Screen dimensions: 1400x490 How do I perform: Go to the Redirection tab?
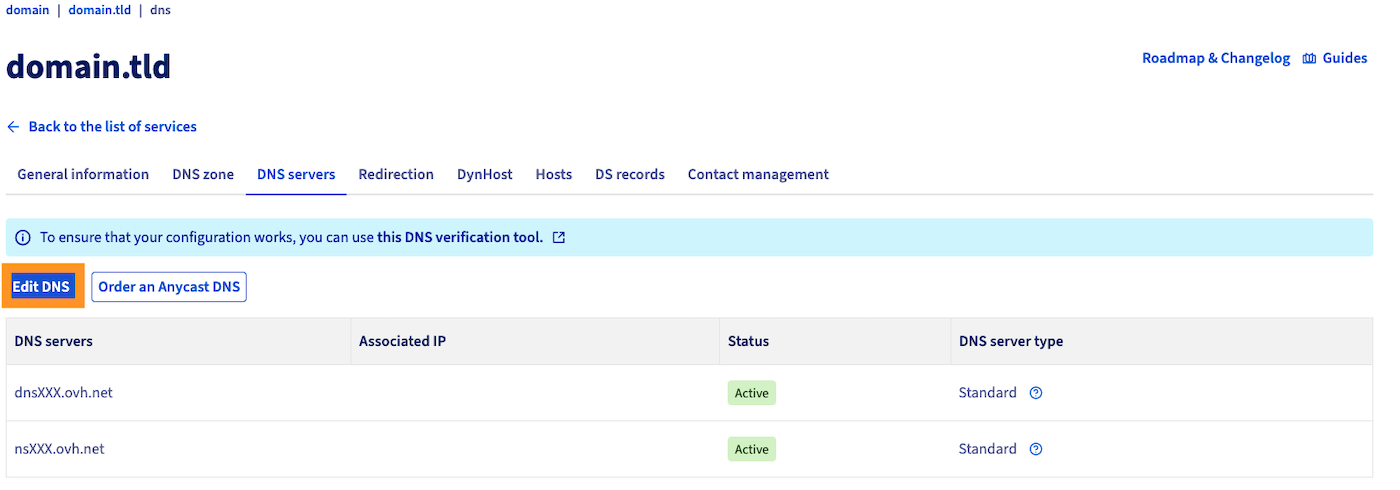[x=396, y=174]
